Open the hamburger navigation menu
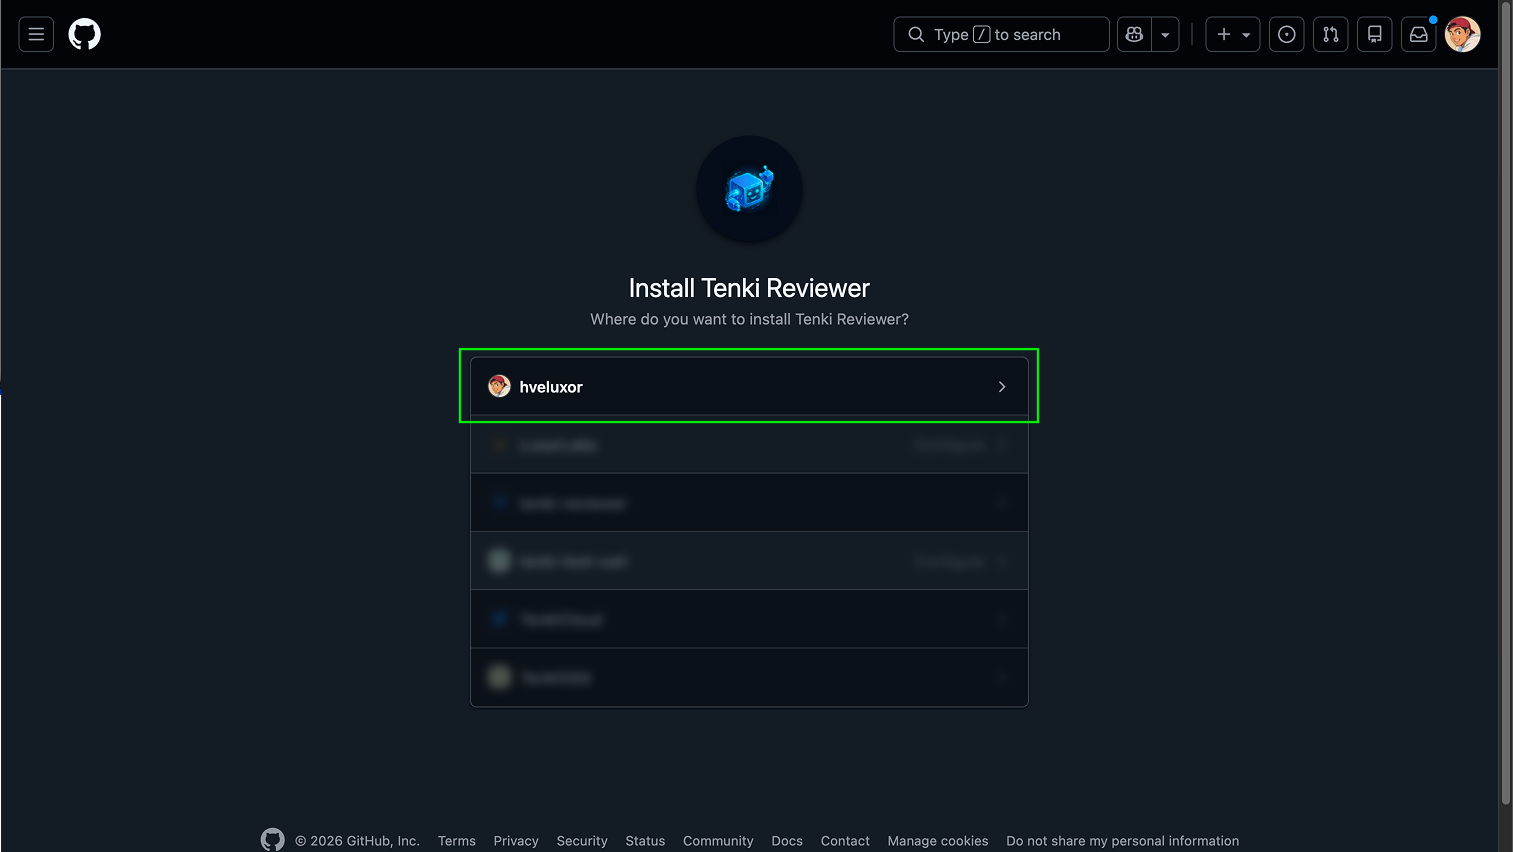This screenshot has width=1513, height=852. coord(36,34)
